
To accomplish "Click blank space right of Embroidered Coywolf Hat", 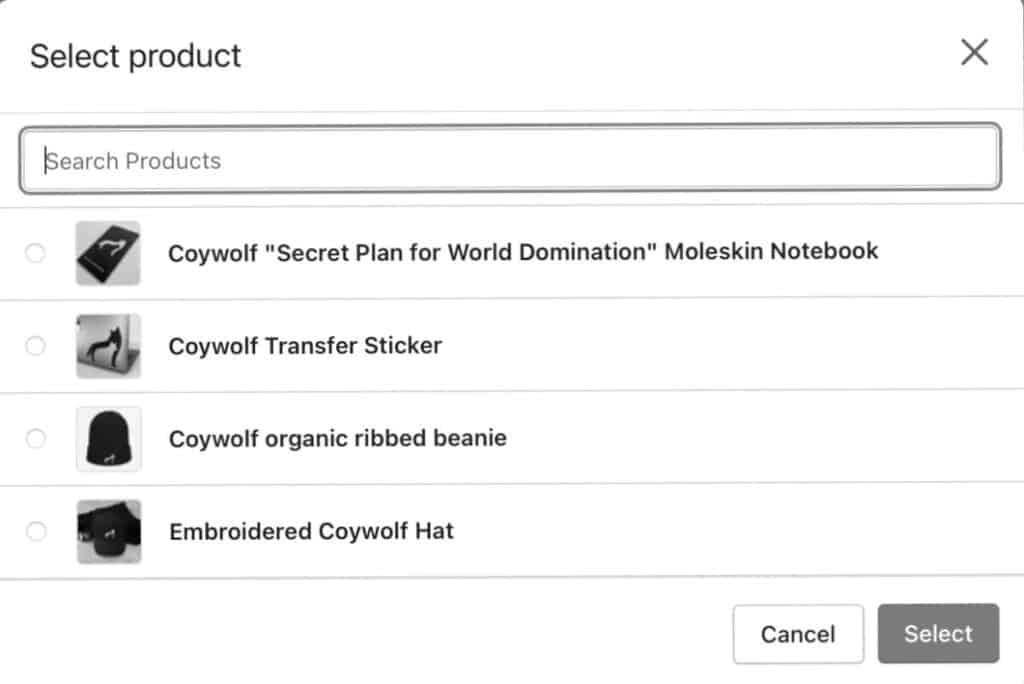I will (x=738, y=531).
